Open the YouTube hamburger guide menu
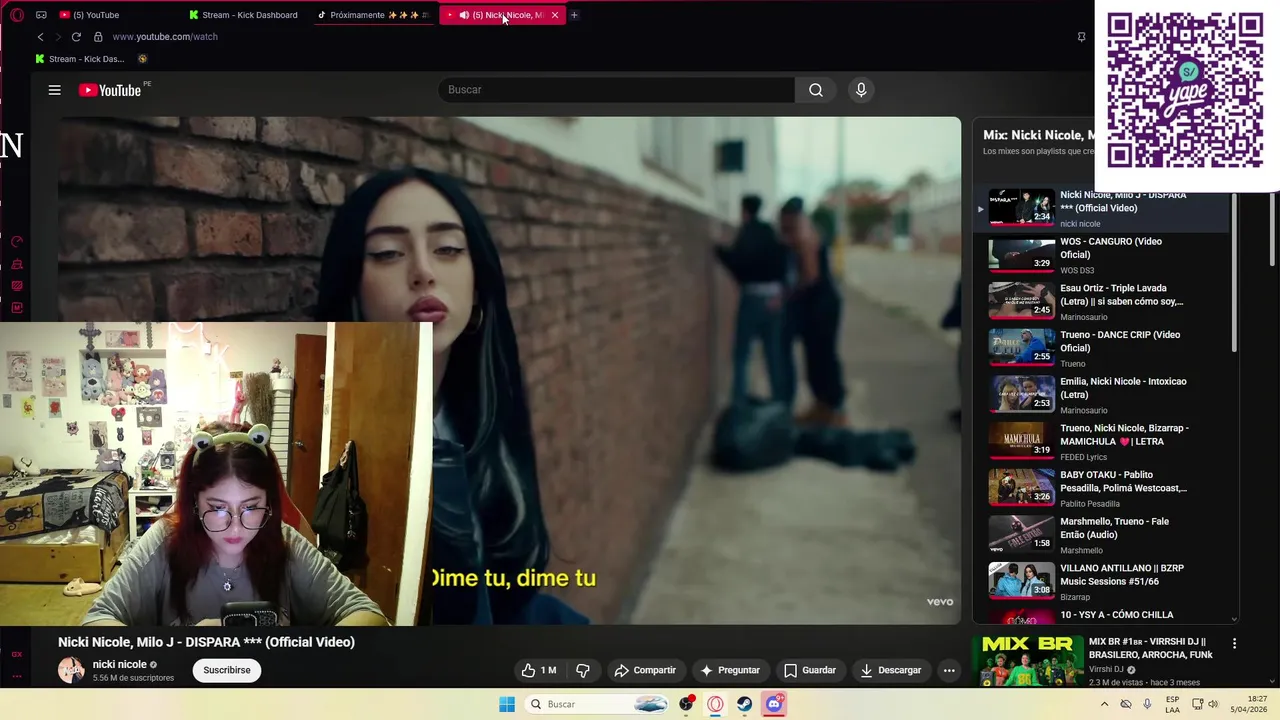Image resolution: width=1280 pixels, height=720 pixels. pyautogui.click(x=55, y=90)
